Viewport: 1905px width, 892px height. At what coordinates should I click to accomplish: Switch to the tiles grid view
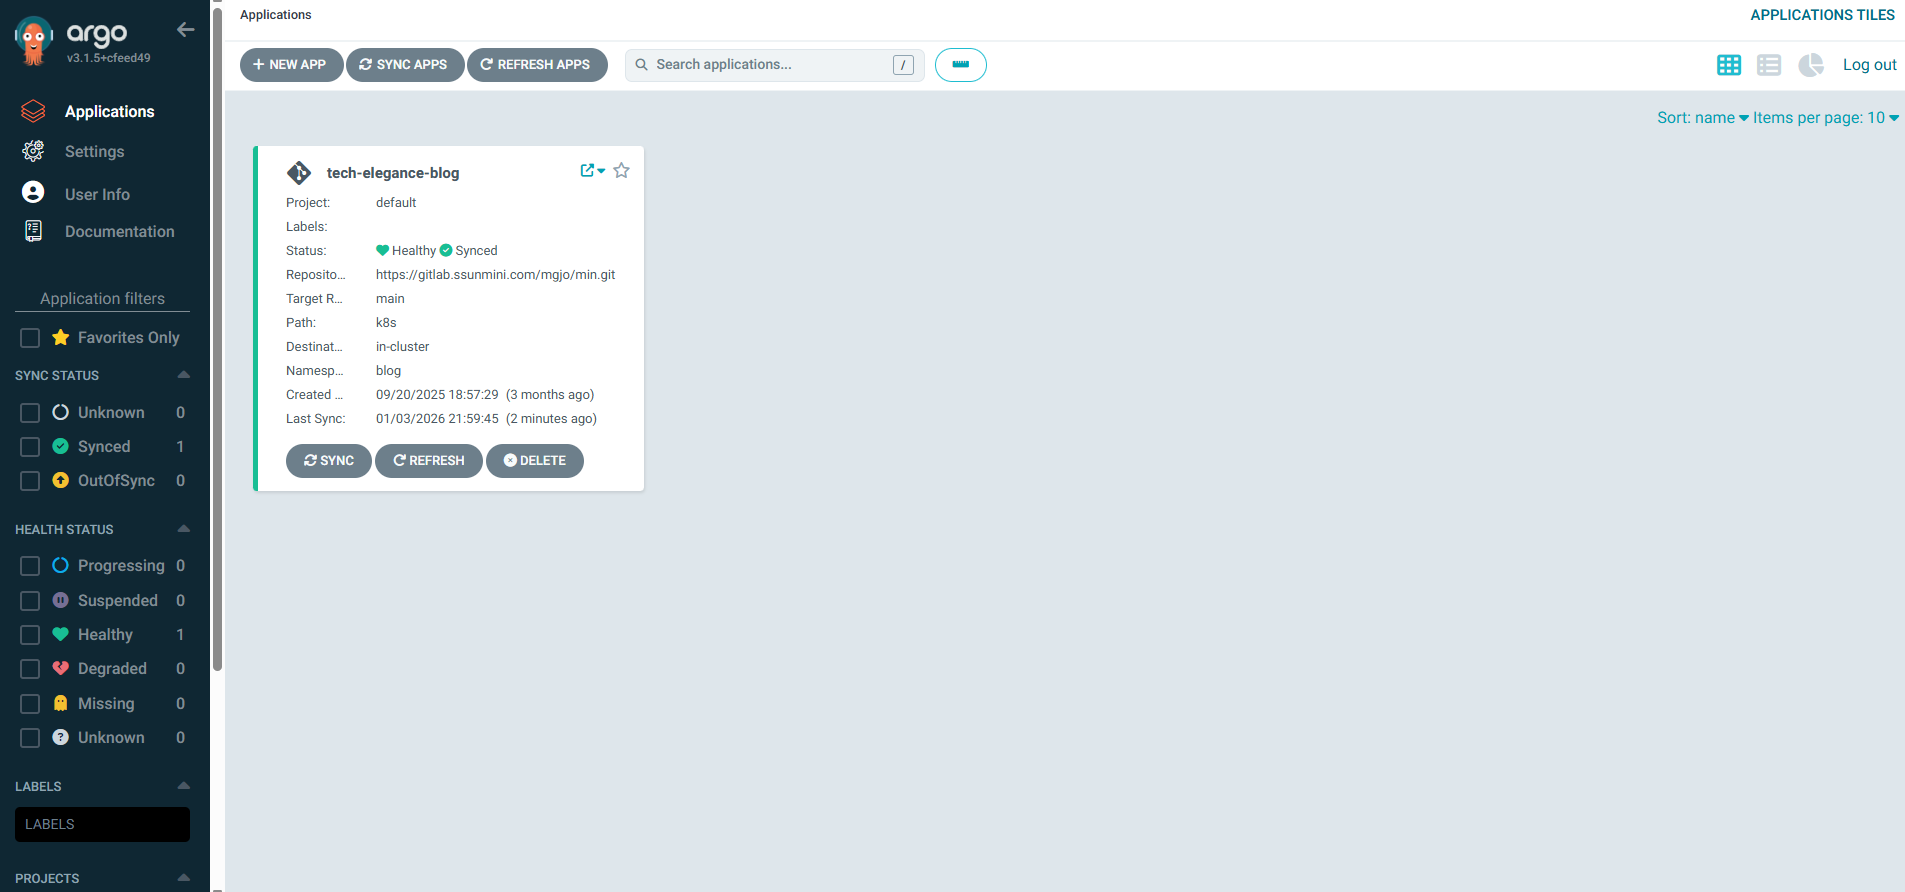(1728, 65)
